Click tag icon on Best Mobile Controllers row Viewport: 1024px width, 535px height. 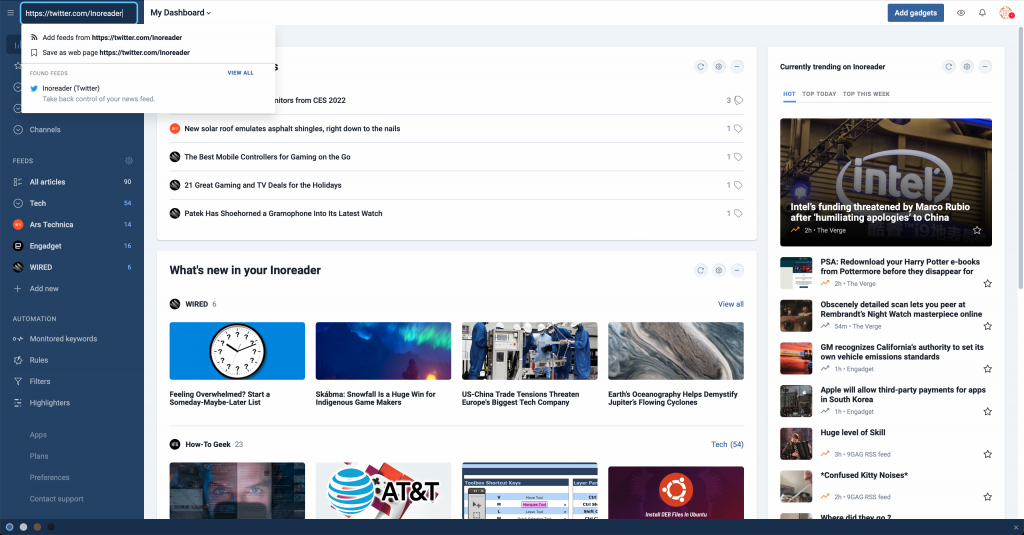(x=739, y=157)
